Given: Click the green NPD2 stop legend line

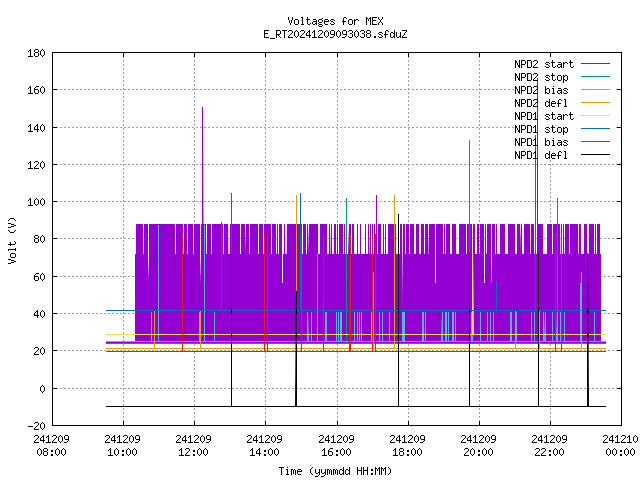Looking at the screenshot, I should point(595,77).
